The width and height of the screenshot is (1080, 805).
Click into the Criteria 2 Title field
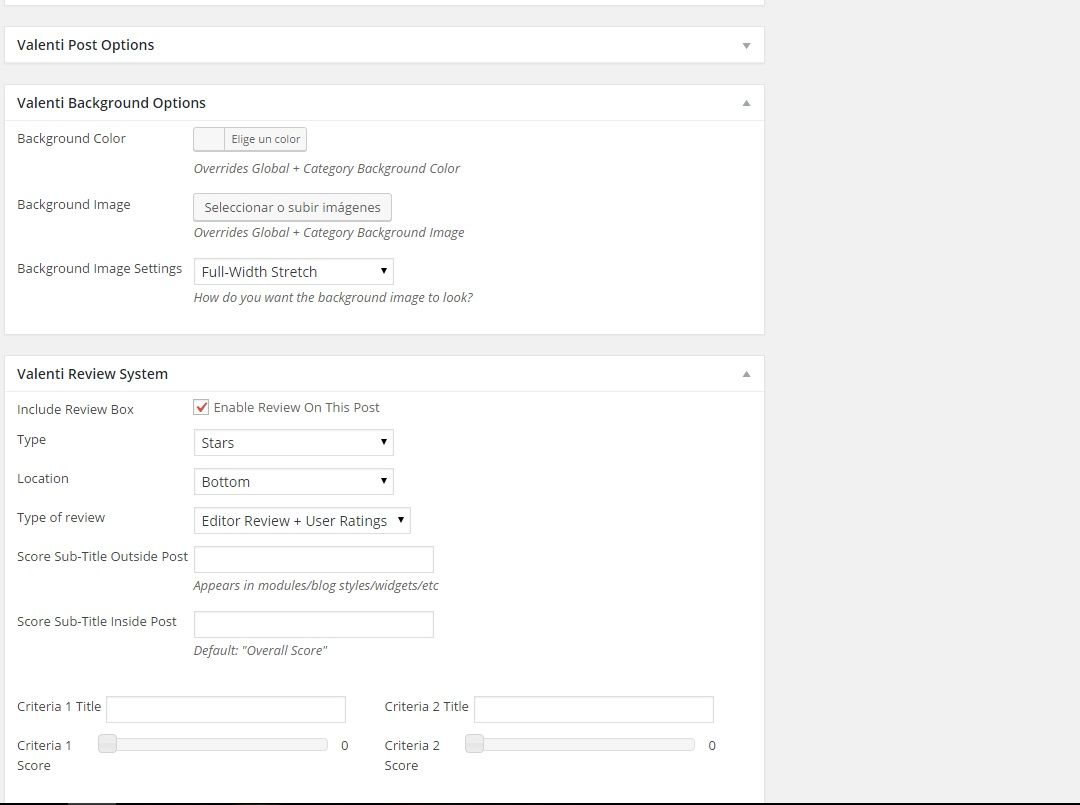[594, 709]
